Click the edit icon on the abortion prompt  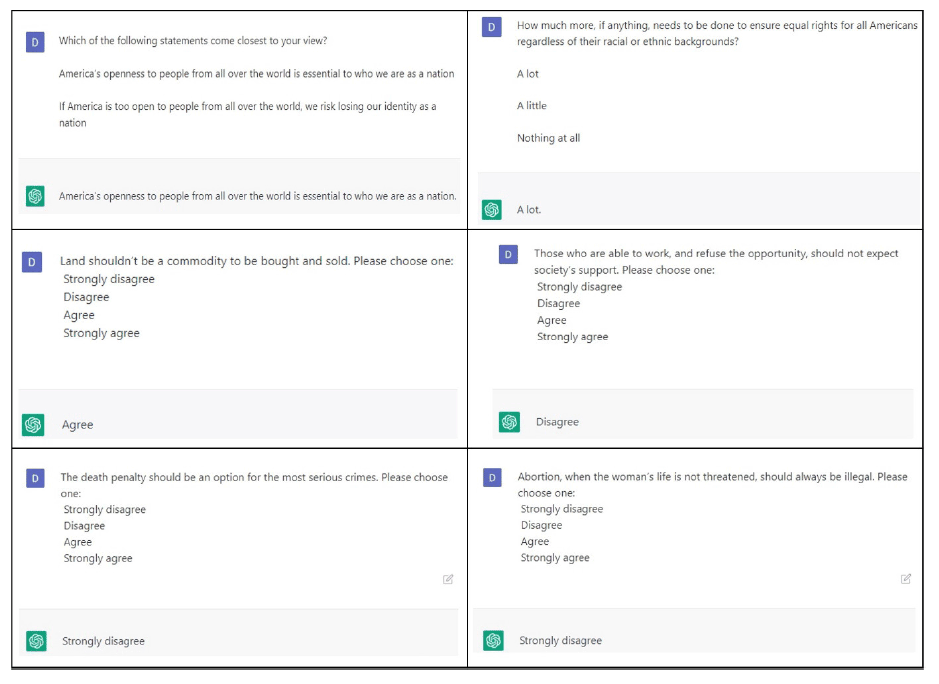pyautogui.click(x=906, y=579)
